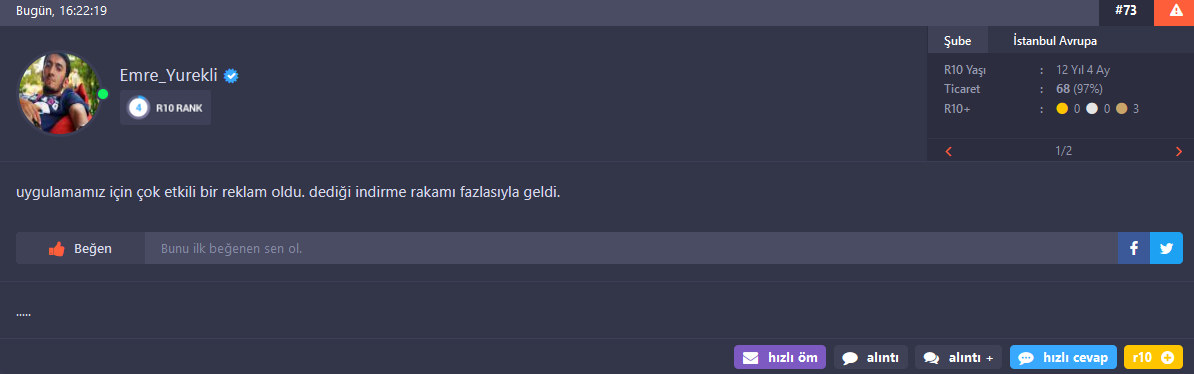Select the Şube tab
The width and height of the screenshot is (1194, 374).
[957, 40]
